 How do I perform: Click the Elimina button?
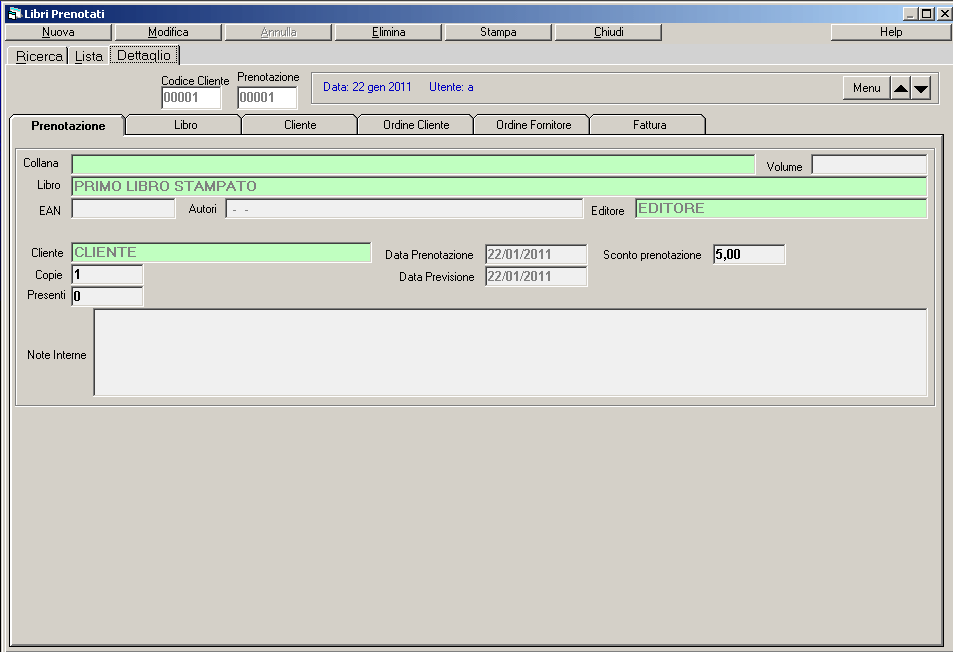388,32
